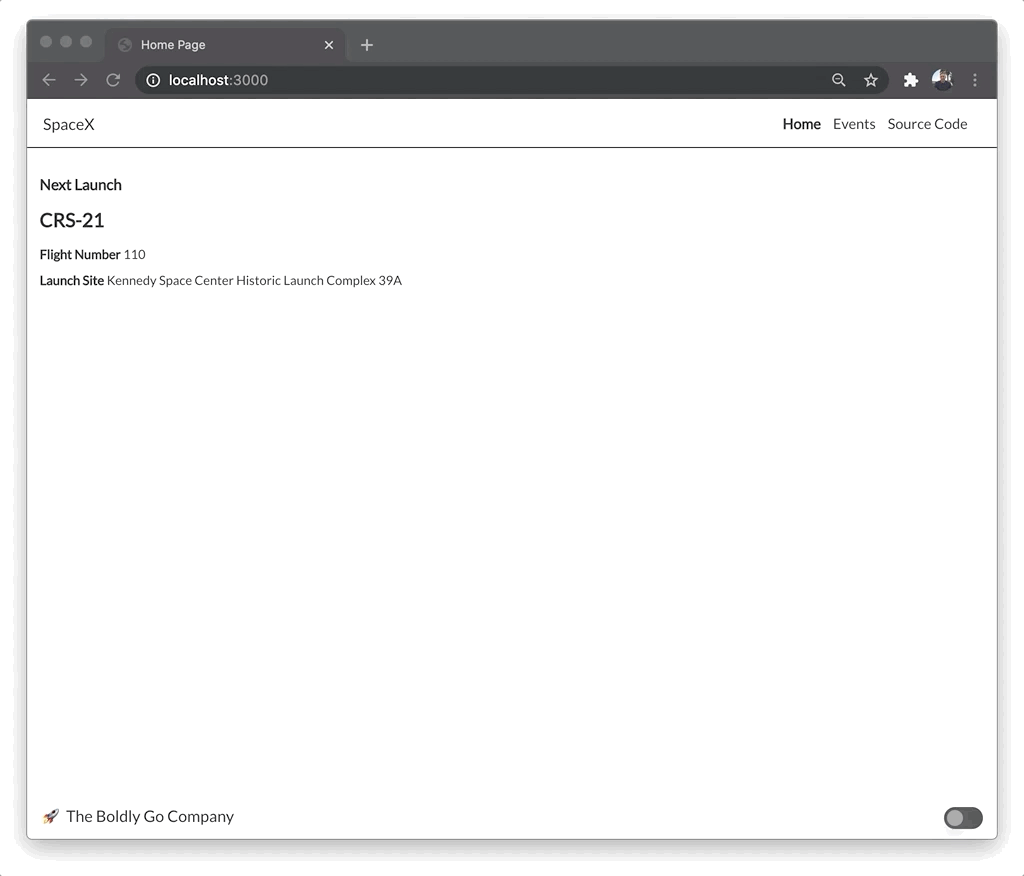This screenshot has height=876, width=1024.
Task: Open the Chrome three-dot menu
Action: [975, 80]
